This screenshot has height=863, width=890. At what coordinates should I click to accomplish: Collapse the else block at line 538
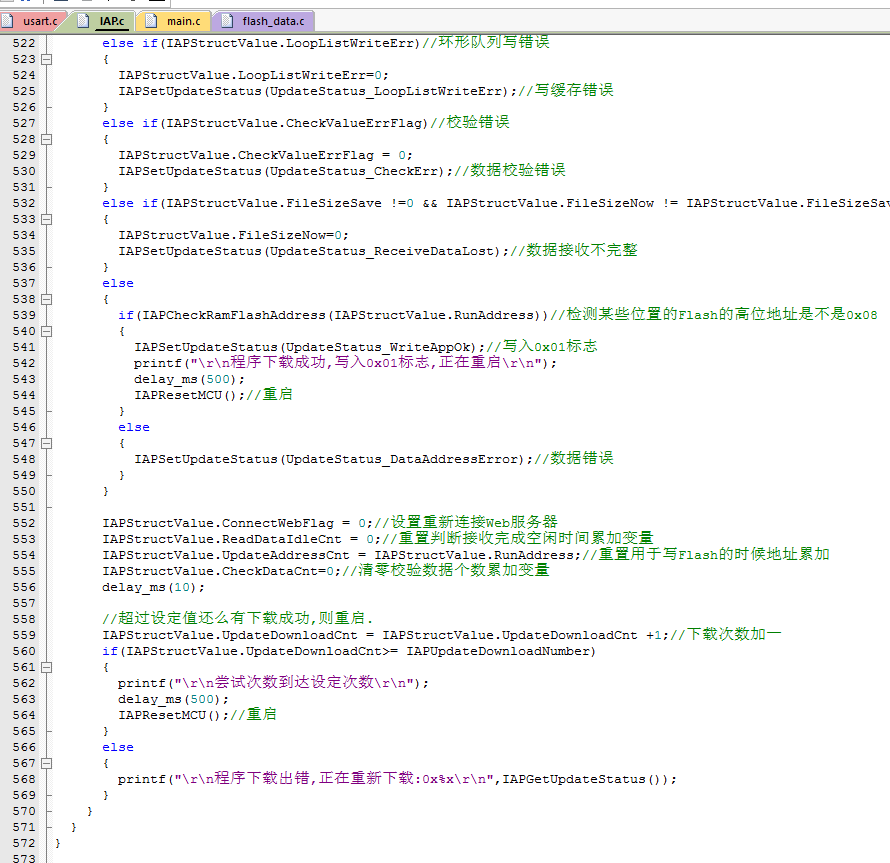click(x=47, y=299)
